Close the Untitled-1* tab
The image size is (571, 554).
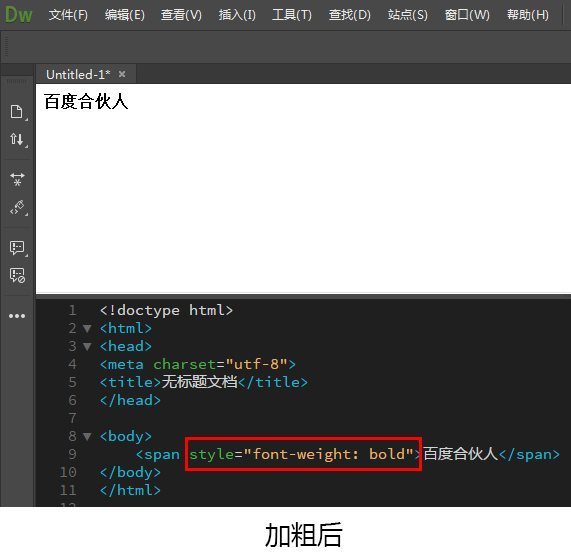point(122,74)
